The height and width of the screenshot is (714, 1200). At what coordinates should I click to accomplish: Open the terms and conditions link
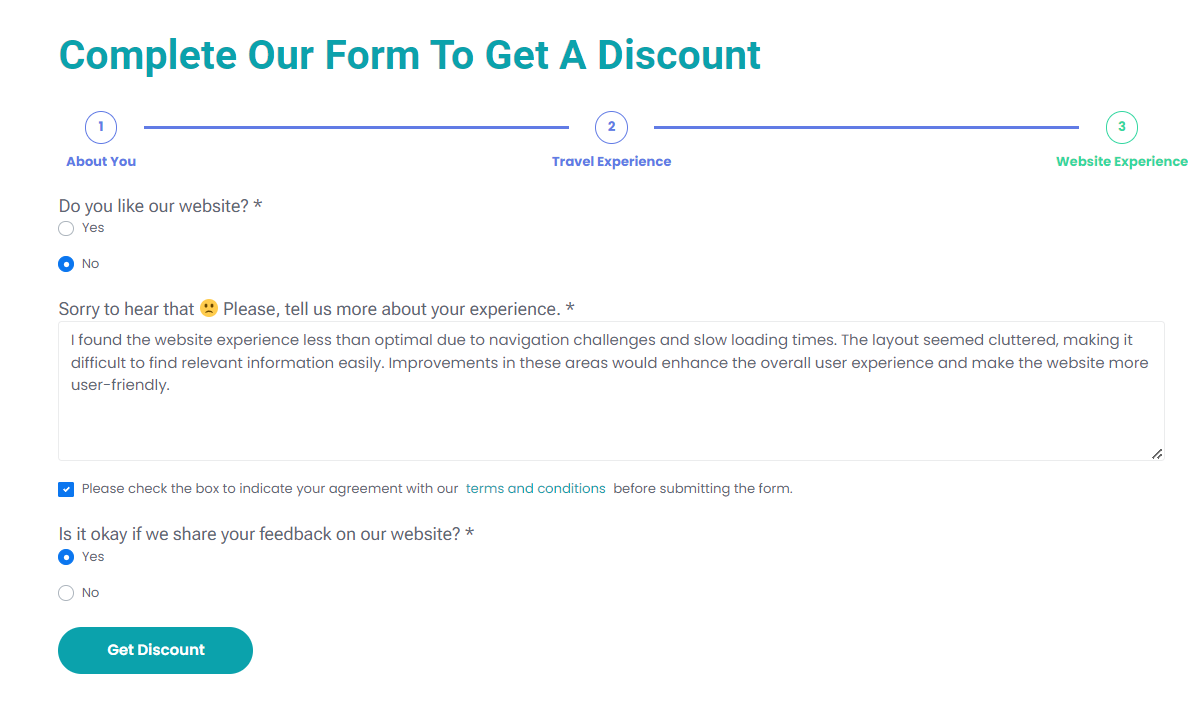pos(535,488)
